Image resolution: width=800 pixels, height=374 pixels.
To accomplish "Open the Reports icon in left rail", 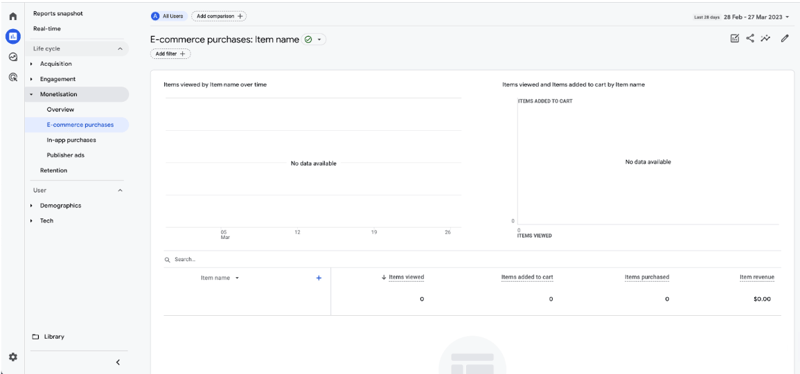I will 13,36.
